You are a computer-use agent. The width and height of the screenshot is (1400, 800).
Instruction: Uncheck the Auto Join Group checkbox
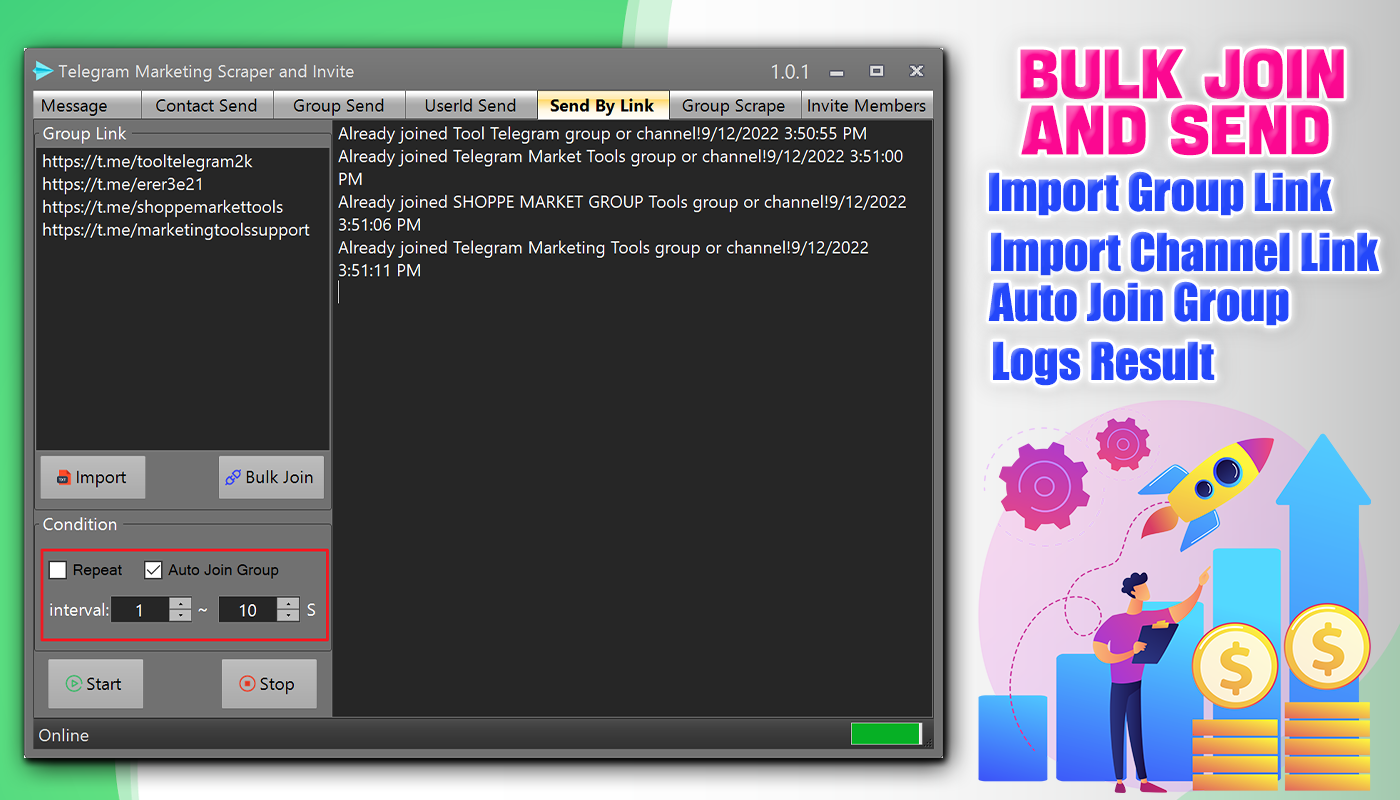pyautogui.click(x=153, y=570)
